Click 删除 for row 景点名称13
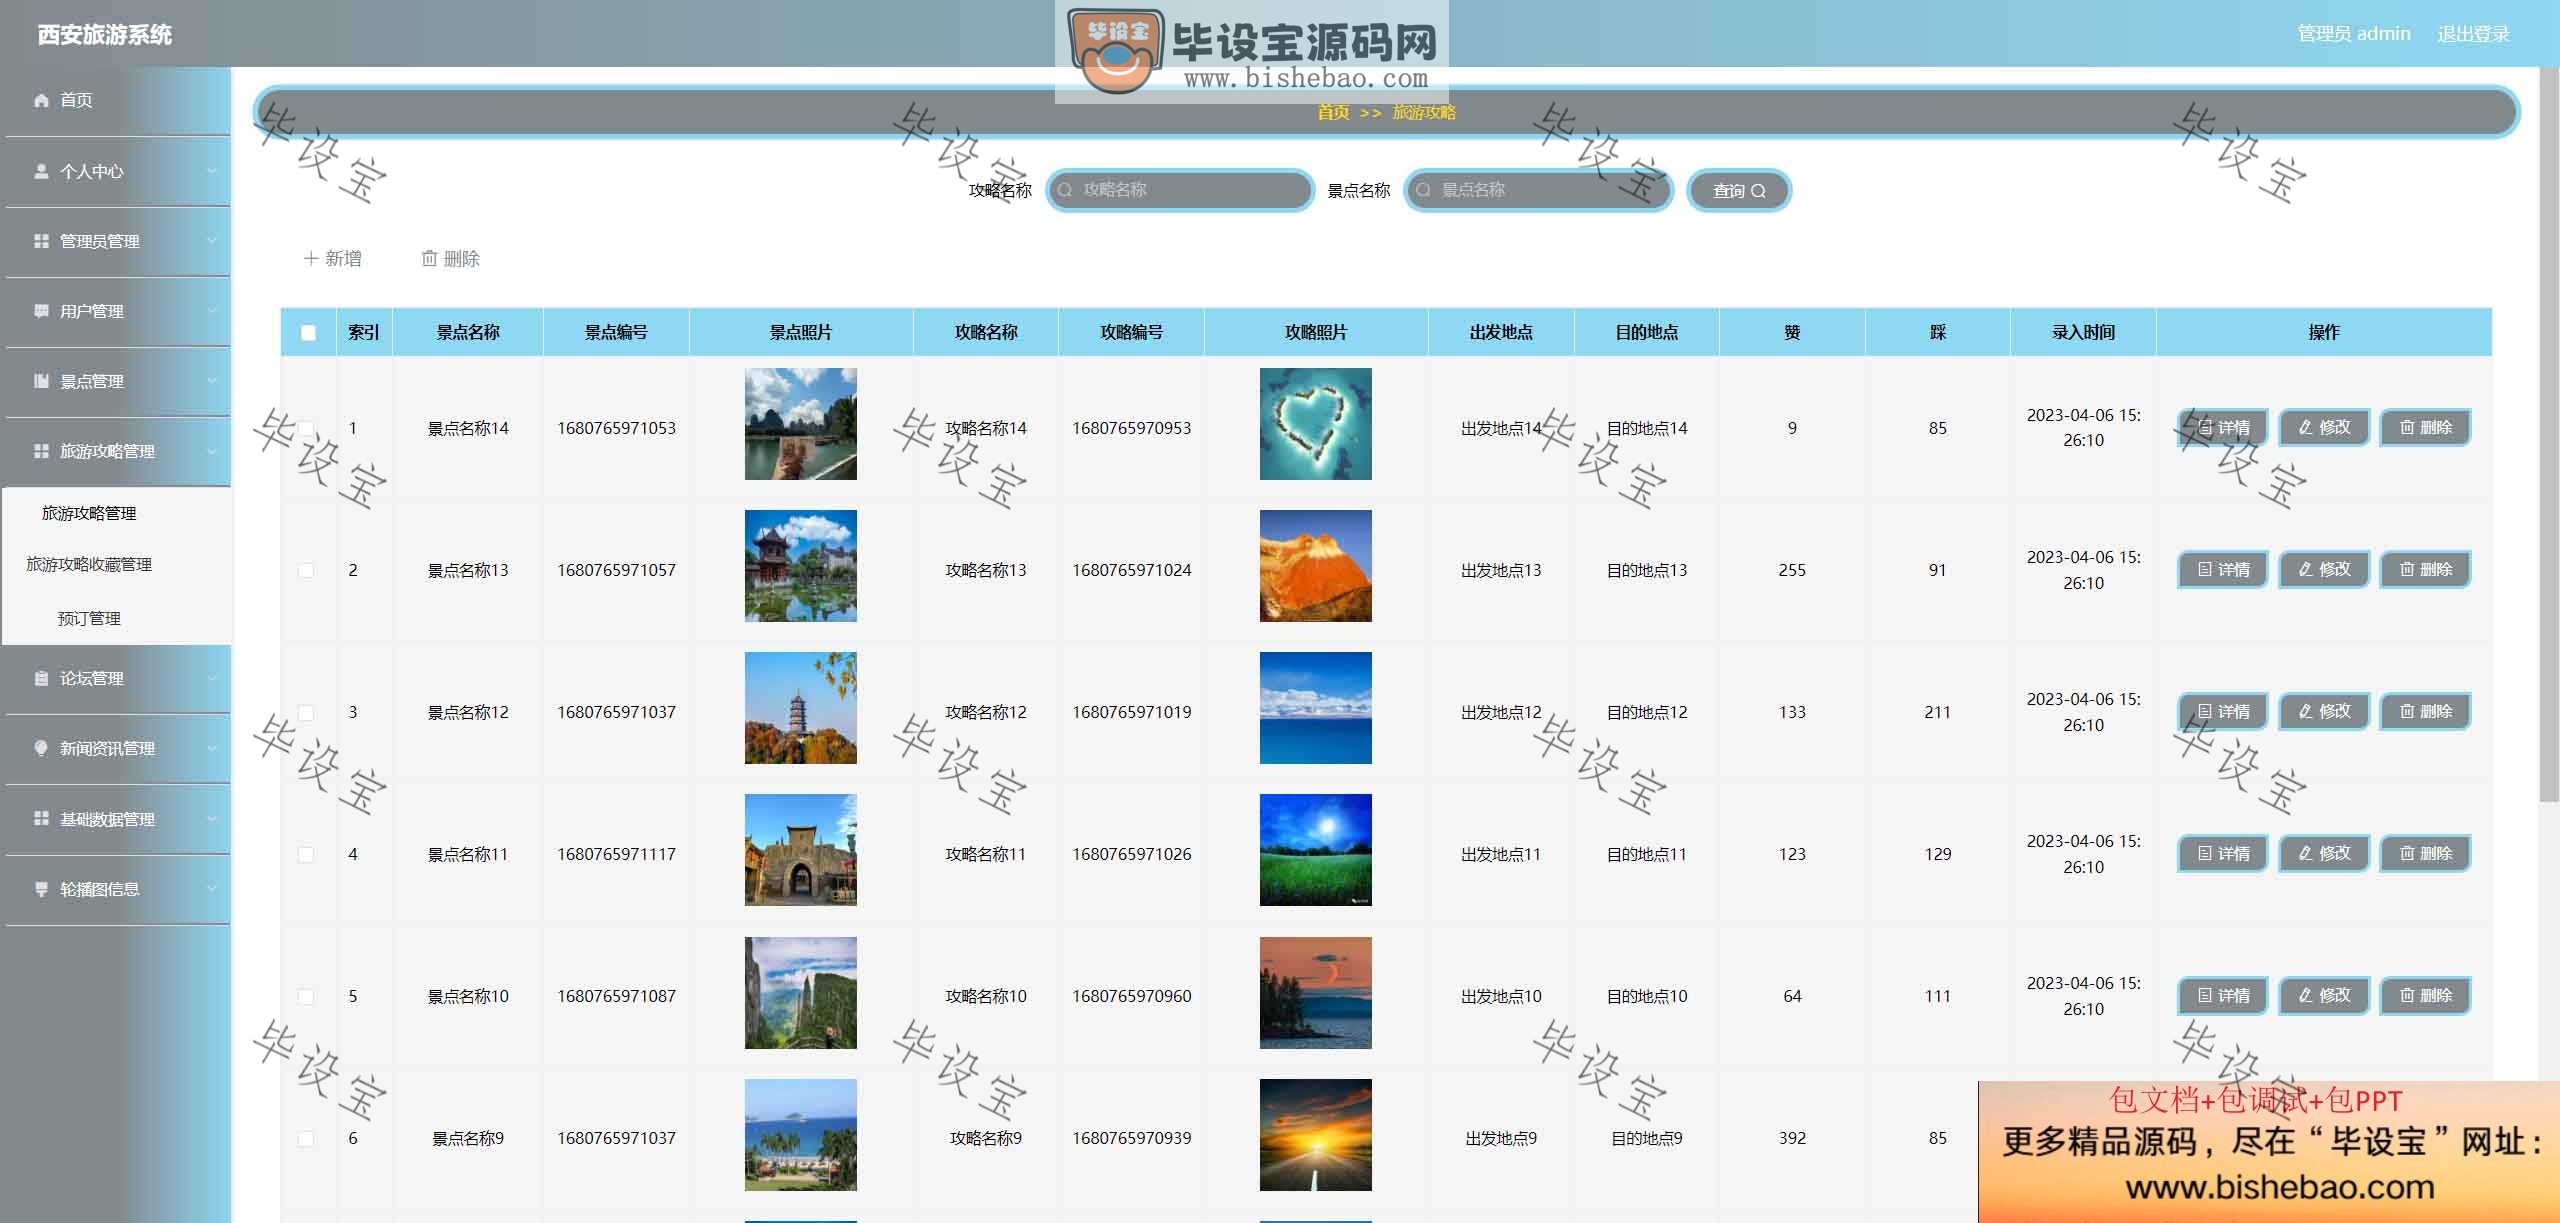Viewport: 2560px width, 1223px height. (x=2425, y=570)
